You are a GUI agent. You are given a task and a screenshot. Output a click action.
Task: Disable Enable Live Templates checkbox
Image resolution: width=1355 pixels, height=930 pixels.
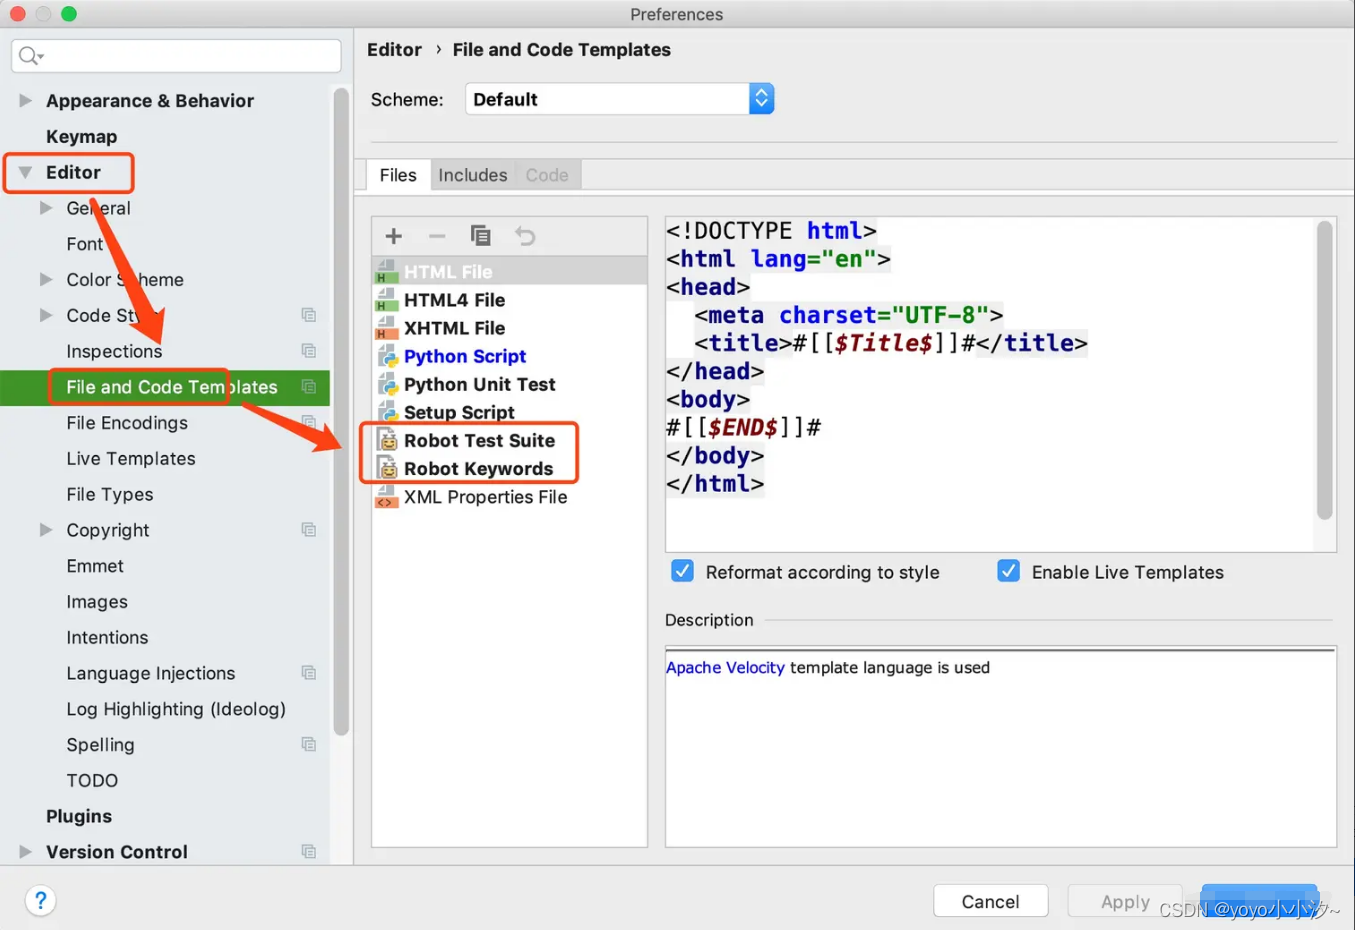(1008, 571)
